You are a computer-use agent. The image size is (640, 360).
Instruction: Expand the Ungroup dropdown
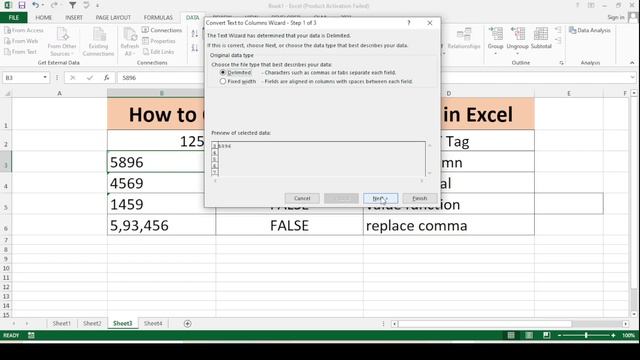click(517, 53)
